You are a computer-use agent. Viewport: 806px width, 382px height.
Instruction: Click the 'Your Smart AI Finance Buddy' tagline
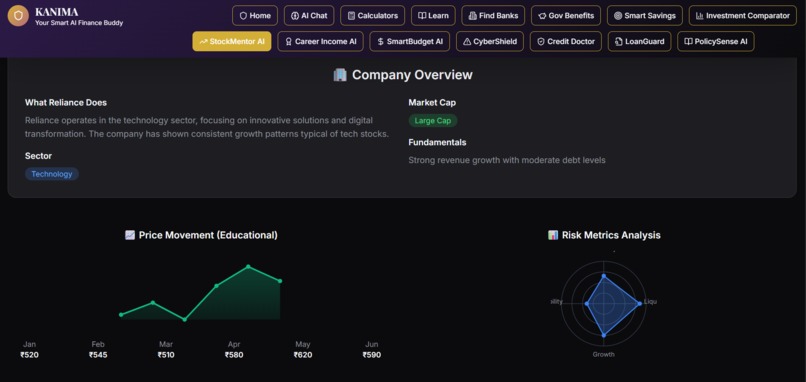(79, 23)
